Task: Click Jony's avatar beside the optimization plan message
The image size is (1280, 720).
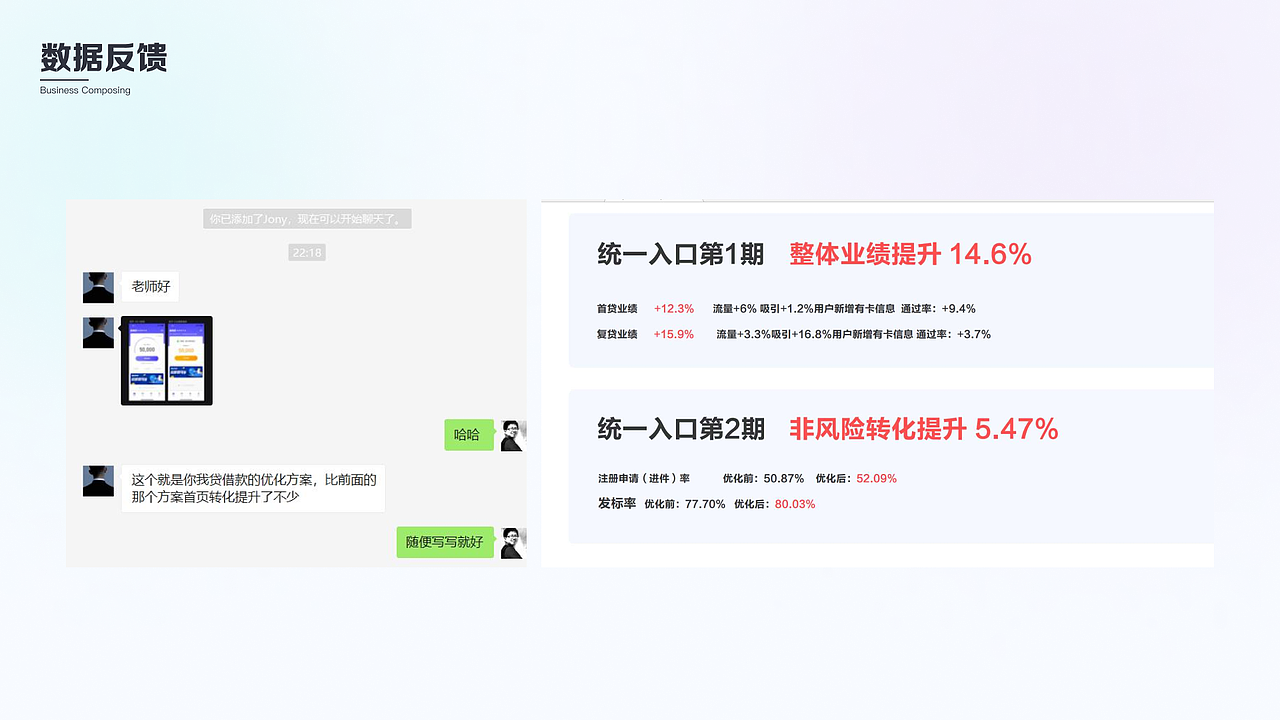Action: click(x=98, y=480)
